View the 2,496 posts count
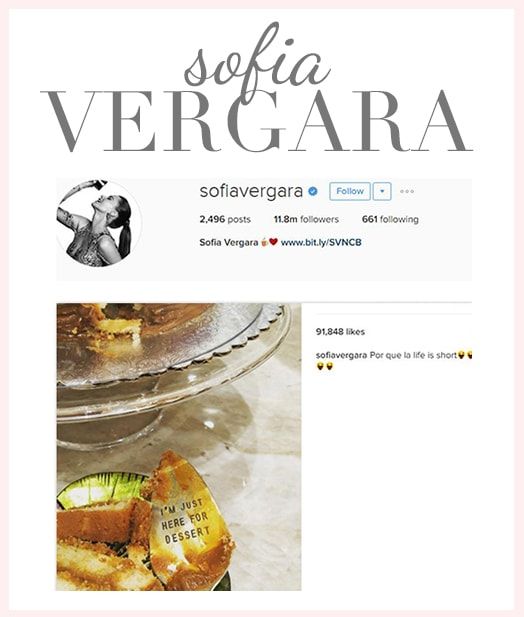 225,219
